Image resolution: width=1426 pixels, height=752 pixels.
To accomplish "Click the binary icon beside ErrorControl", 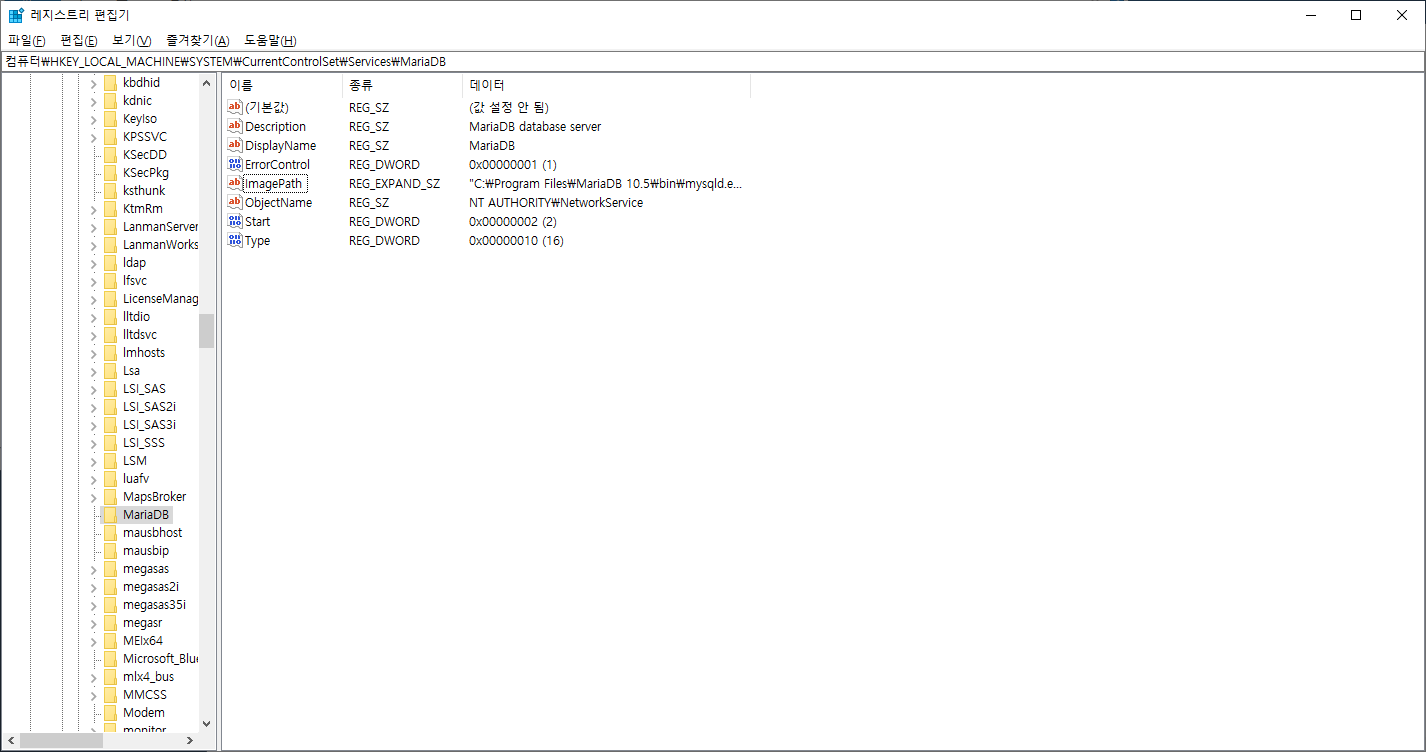I will click(x=235, y=164).
